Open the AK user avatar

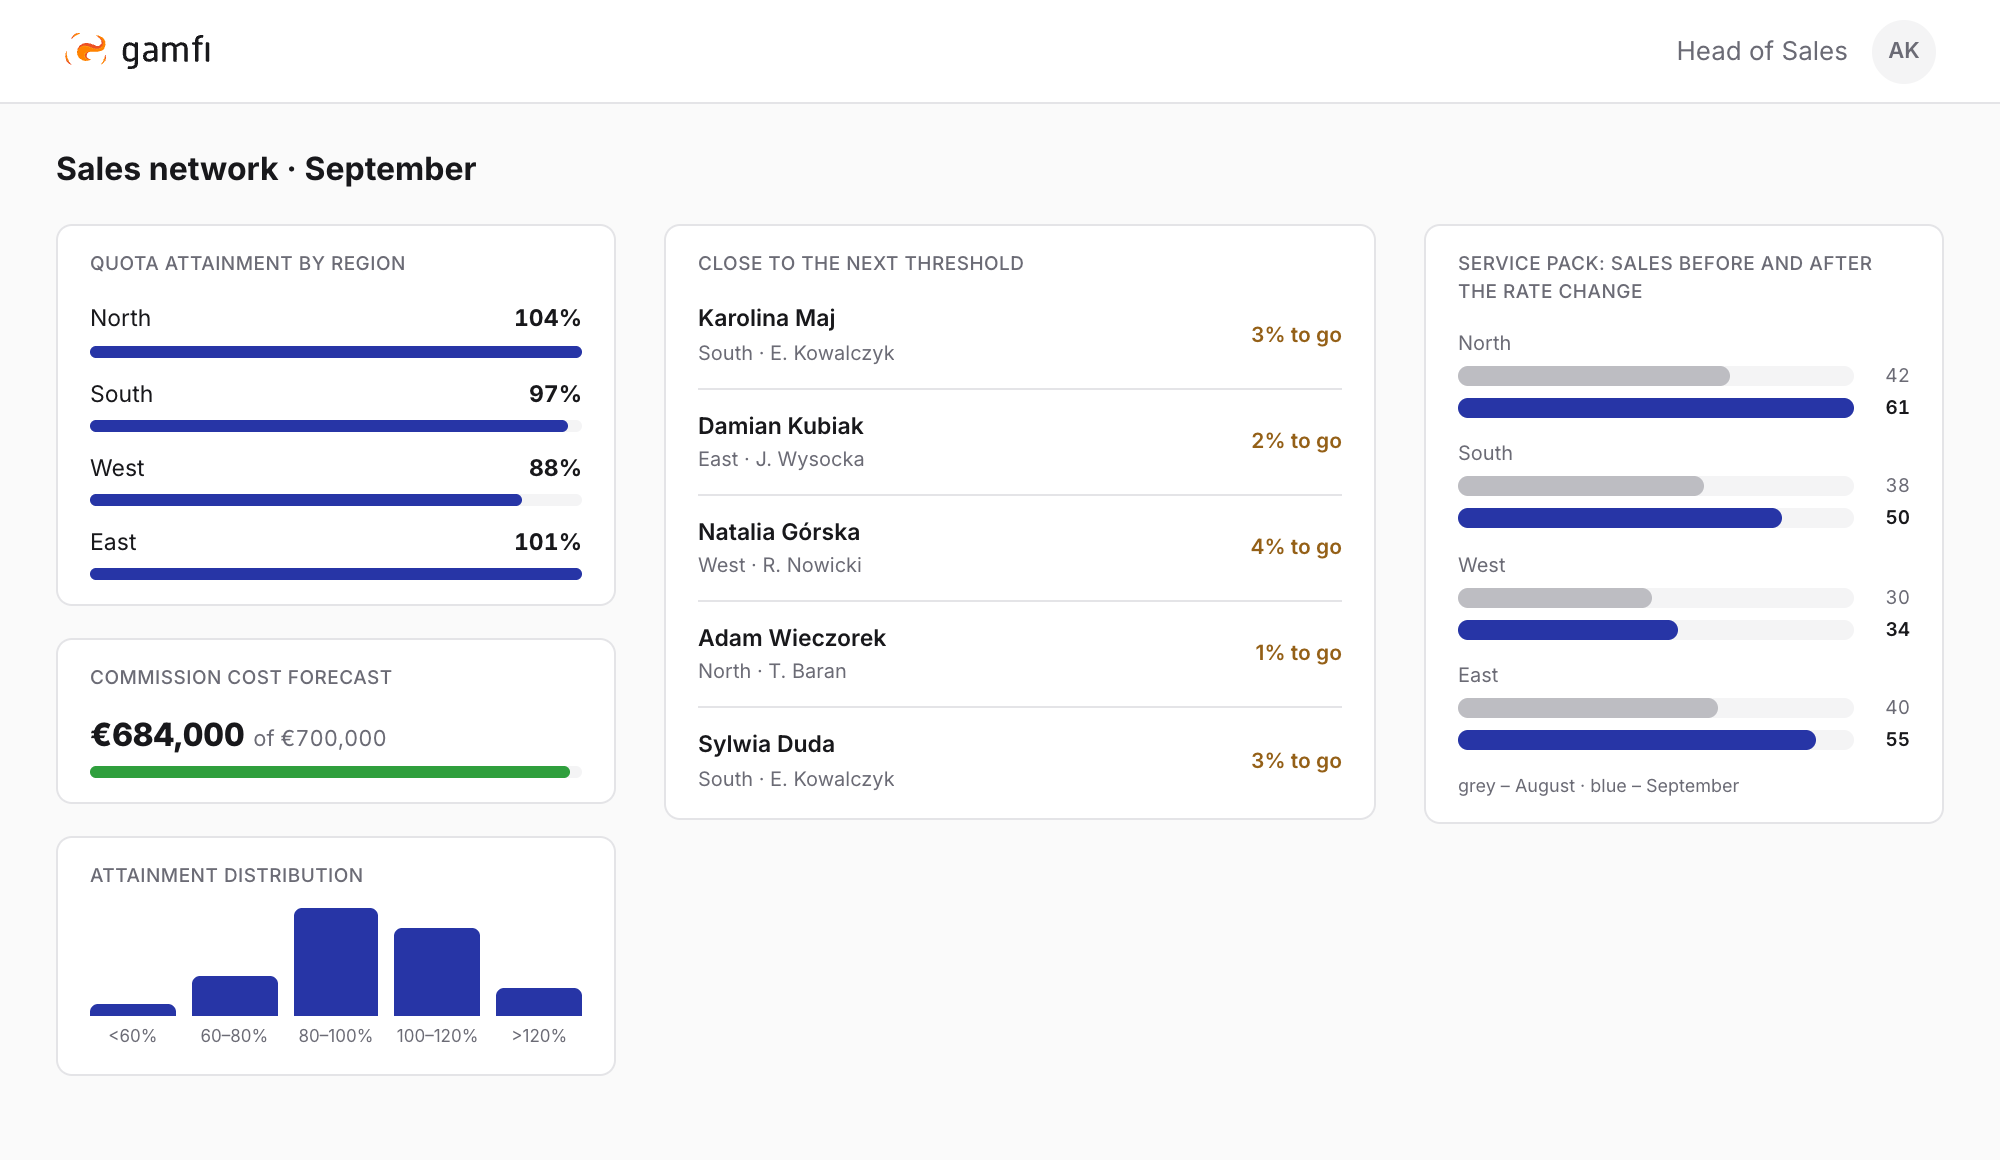click(x=1903, y=51)
